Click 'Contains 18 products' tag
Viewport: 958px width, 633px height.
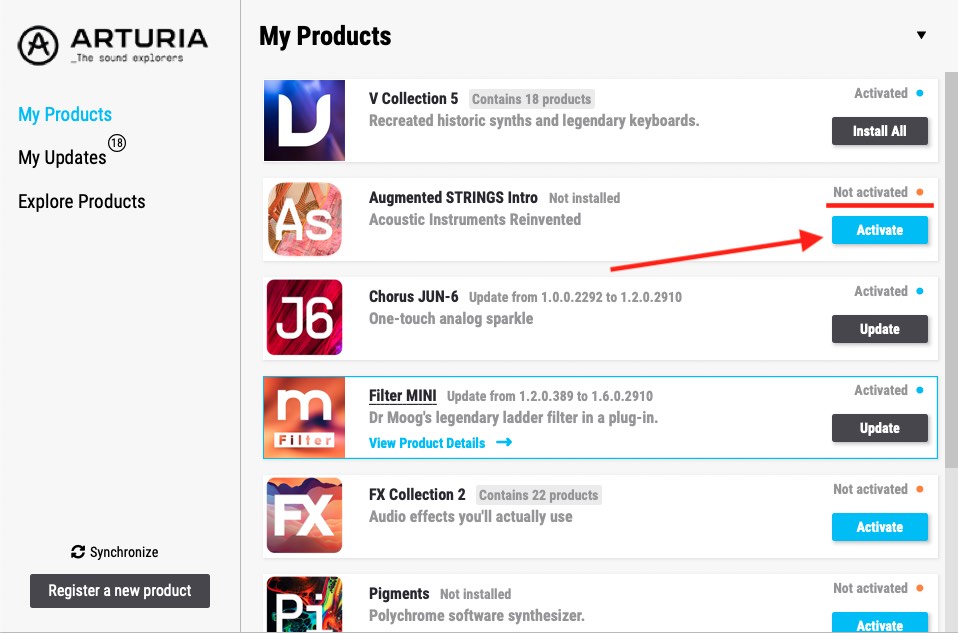[x=532, y=99]
